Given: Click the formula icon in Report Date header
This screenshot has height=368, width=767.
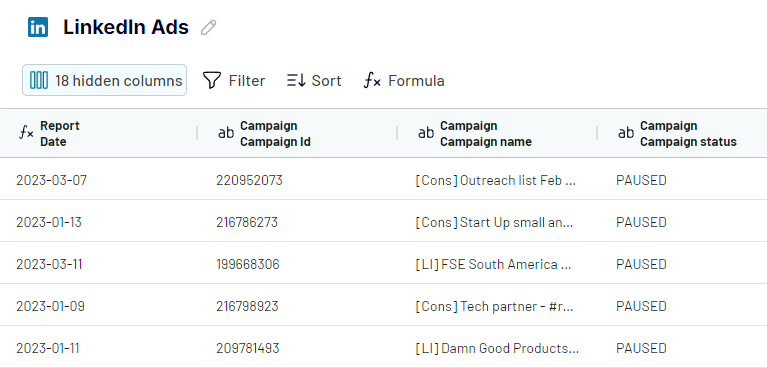Looking at the screenshot, I should coord(26,132).
